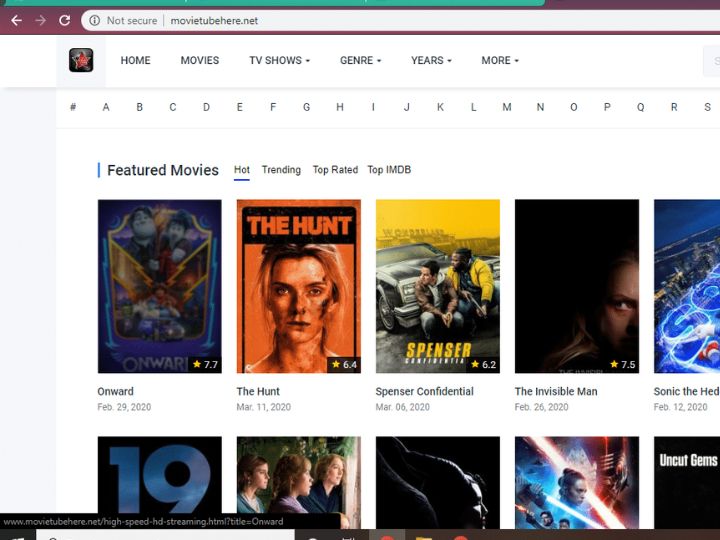Expand the TV SHOWS dropdown
Viewport: 720px width, 540px height.
click(280, 61)
